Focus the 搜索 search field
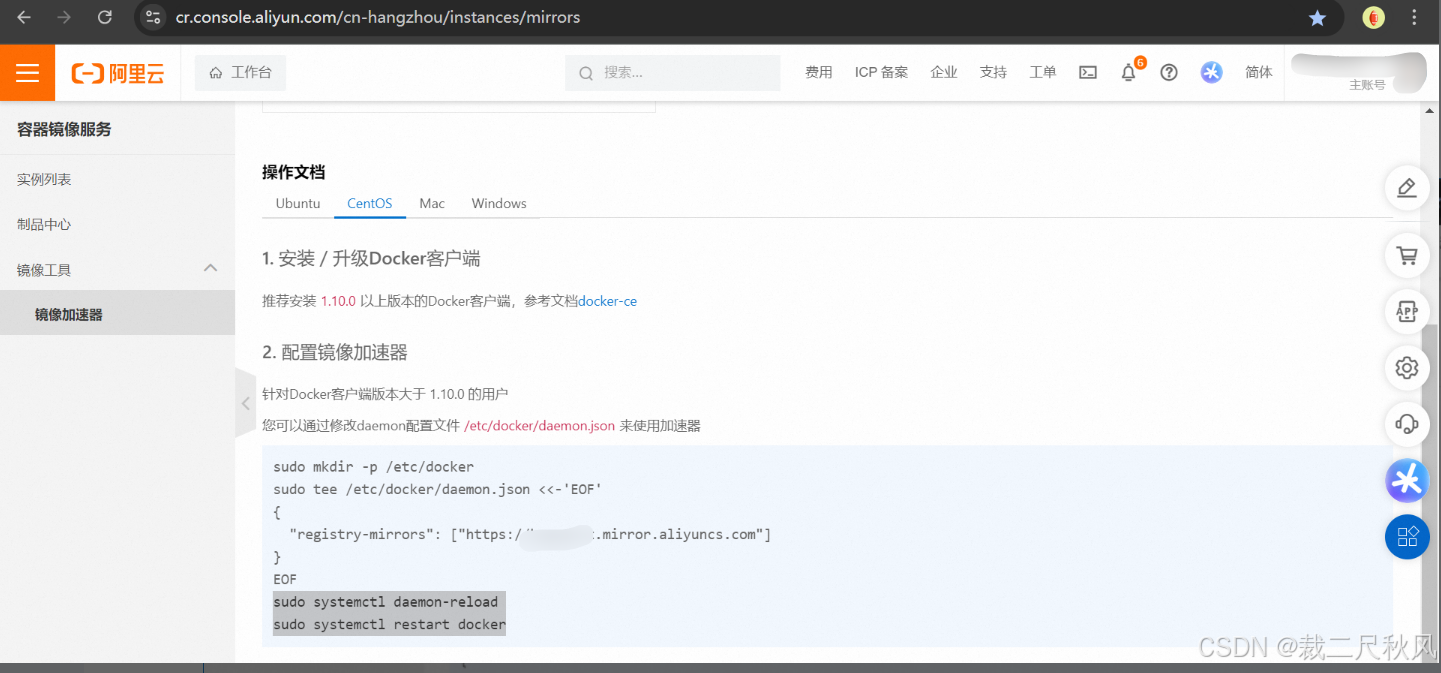The image size is (1441, 673). click(673, 73)
